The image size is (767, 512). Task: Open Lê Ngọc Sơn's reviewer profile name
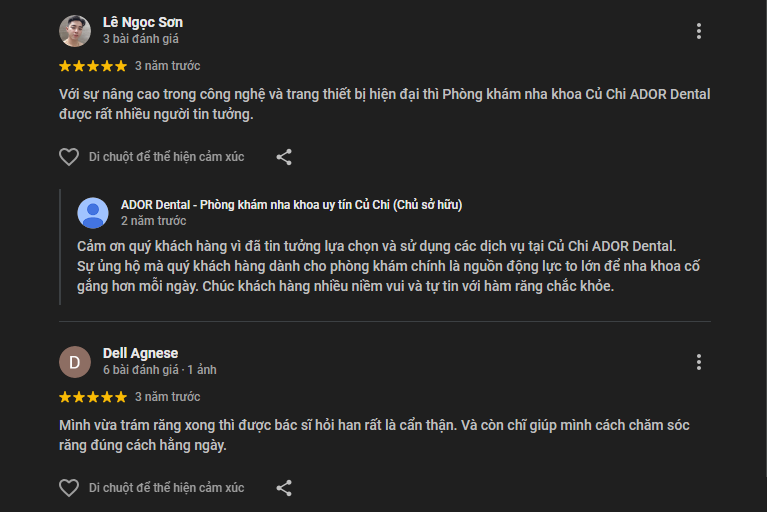coord(142,22)
